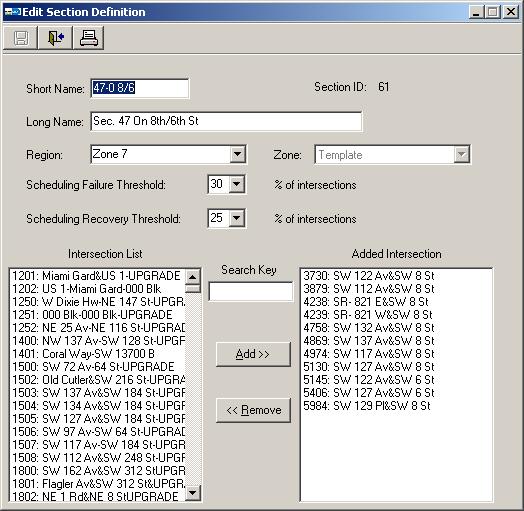Click the Long Name text field

point(226,121)
